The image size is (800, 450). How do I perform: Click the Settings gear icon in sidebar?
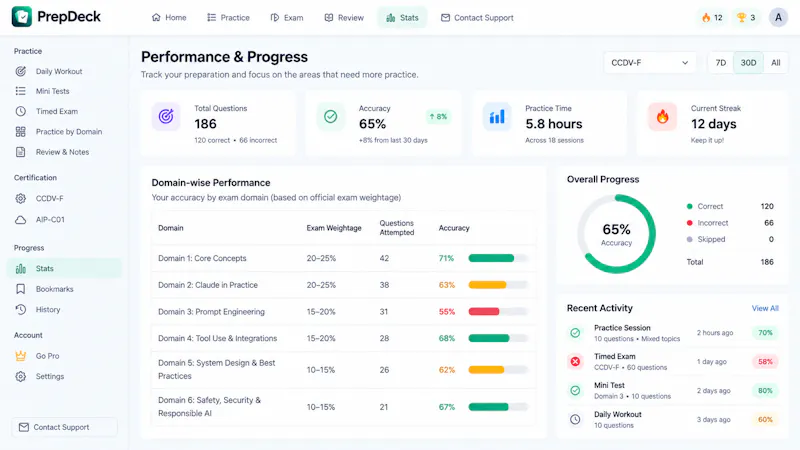(x=20, y=377)
